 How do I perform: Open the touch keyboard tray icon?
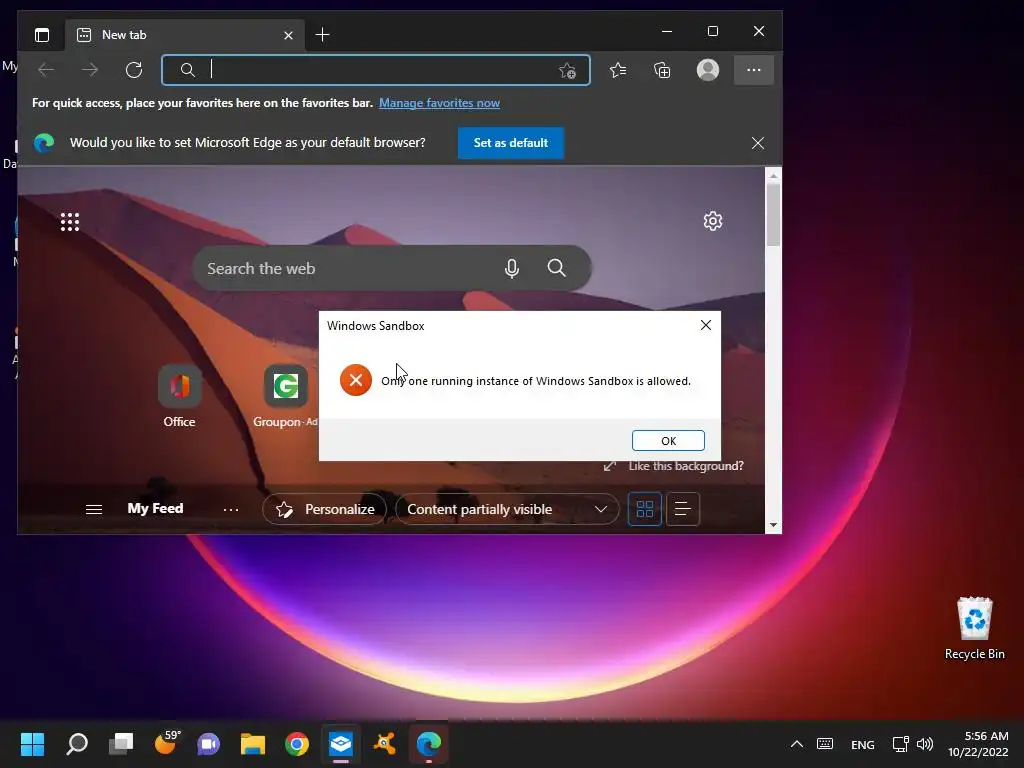825,744
